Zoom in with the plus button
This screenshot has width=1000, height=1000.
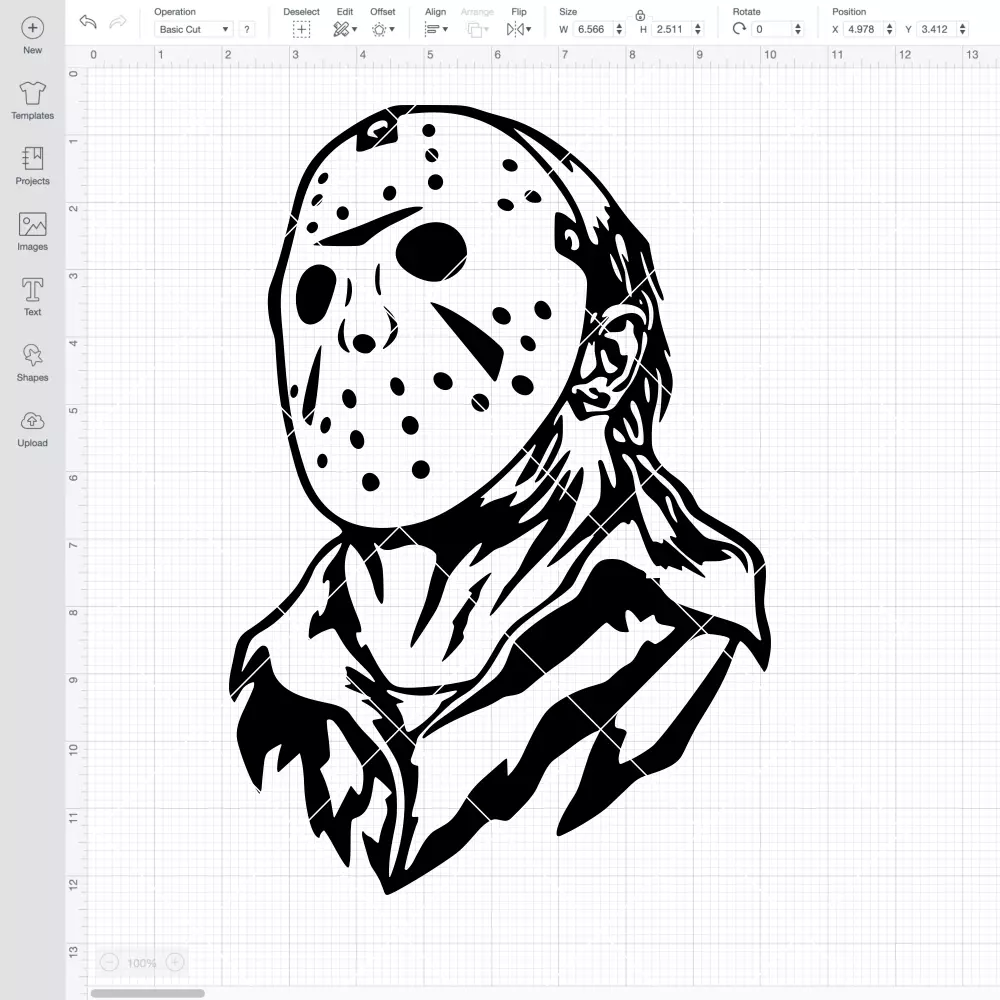pyautogui.click(x=175, y=962)
